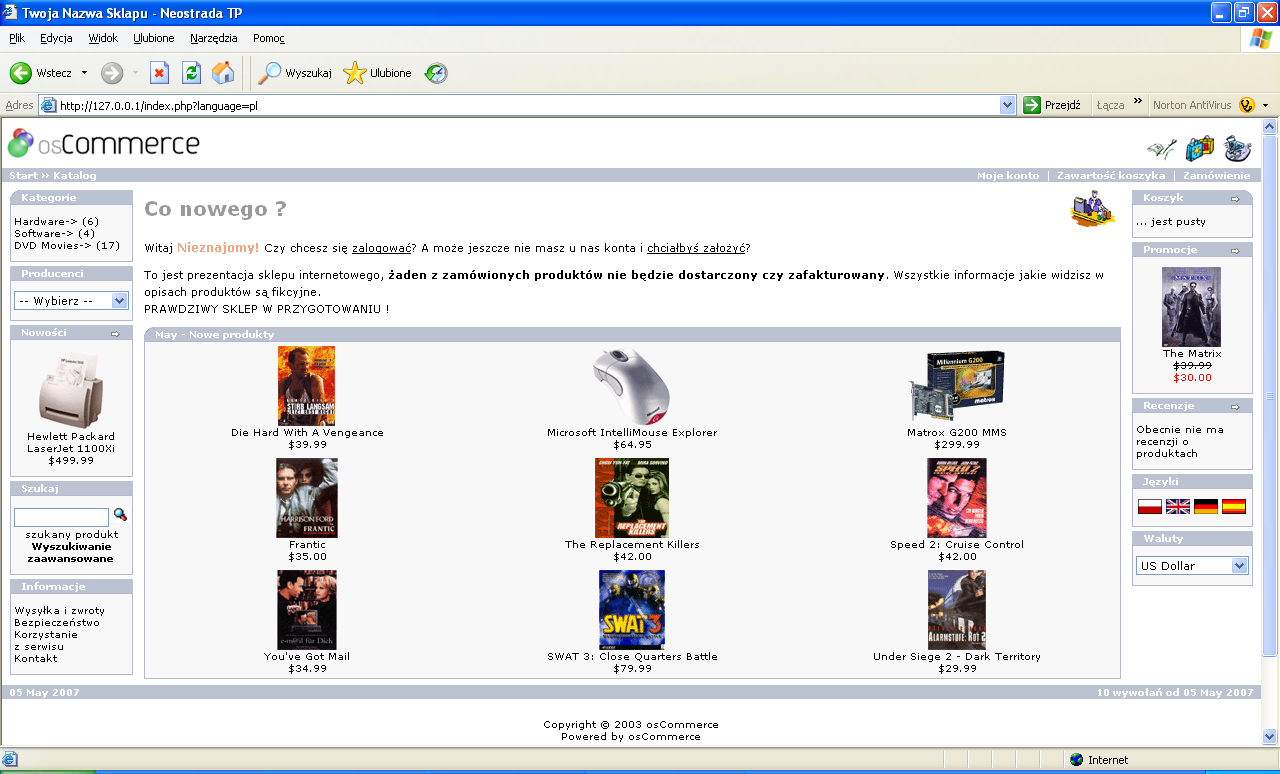Open Under Siege 2 - Dark Territory link
The width and height of the screenshot is (1280, 774).
pyautogui.click(x=956, y=656)
